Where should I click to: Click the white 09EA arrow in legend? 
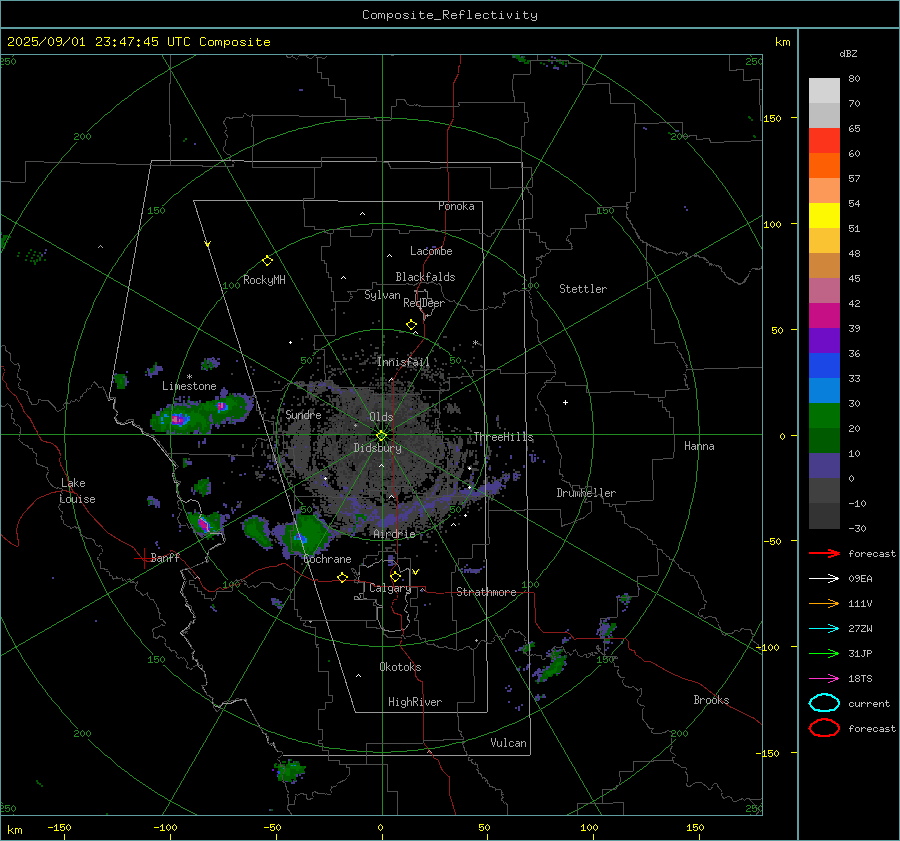click(x=824, y=578)
